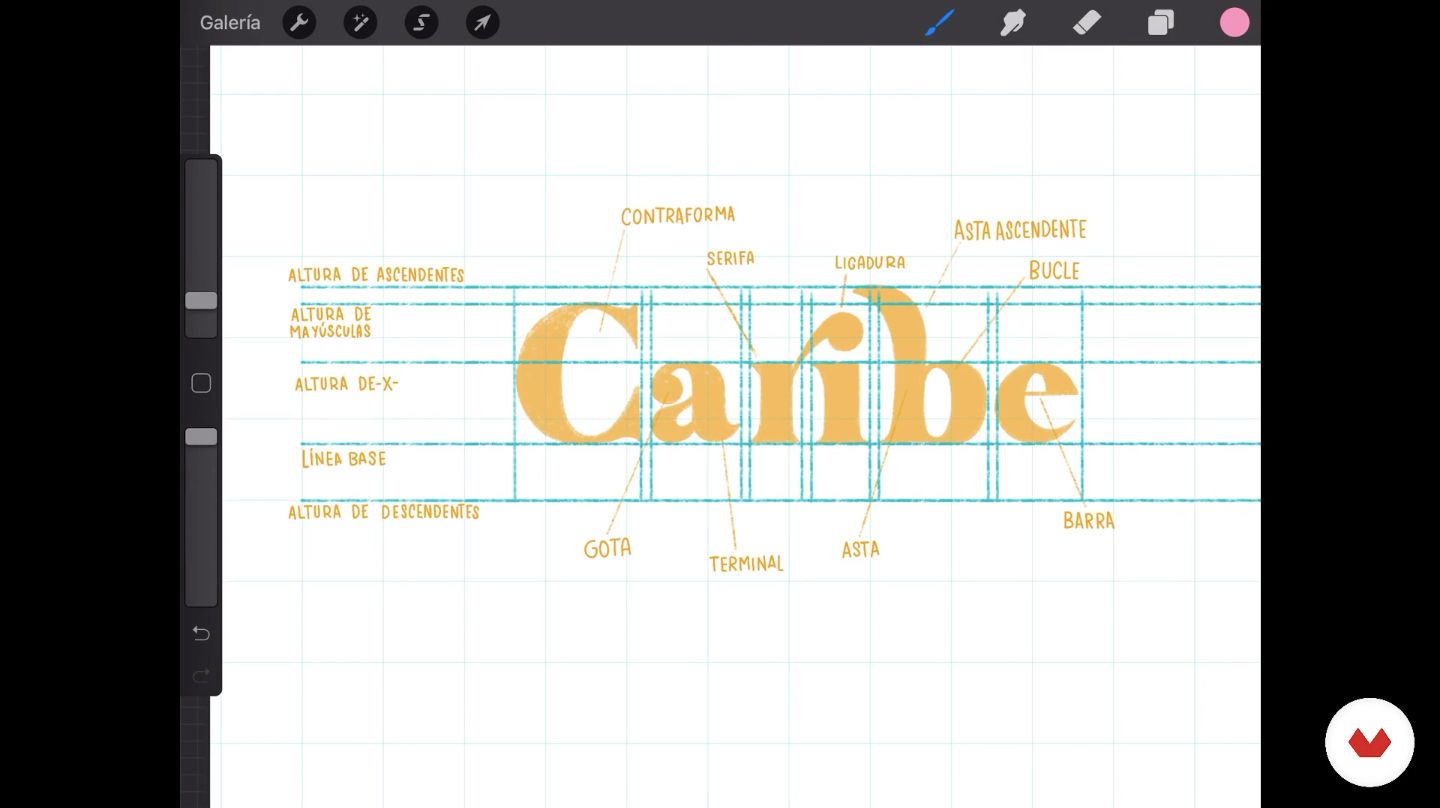Click the Domestika logo badge
The height and width of the screenshot is (808, 1440).
pyautogui.click(x=1370, y=743)
